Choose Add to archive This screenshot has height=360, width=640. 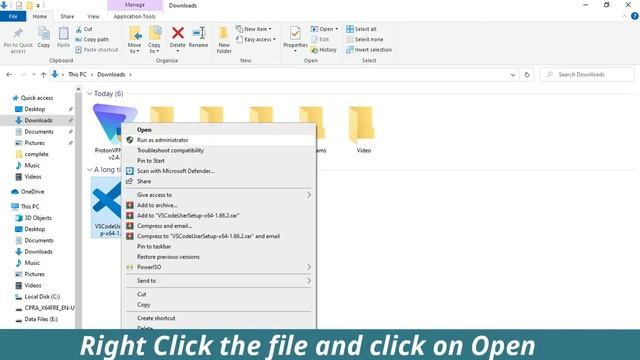click(220, 205)
